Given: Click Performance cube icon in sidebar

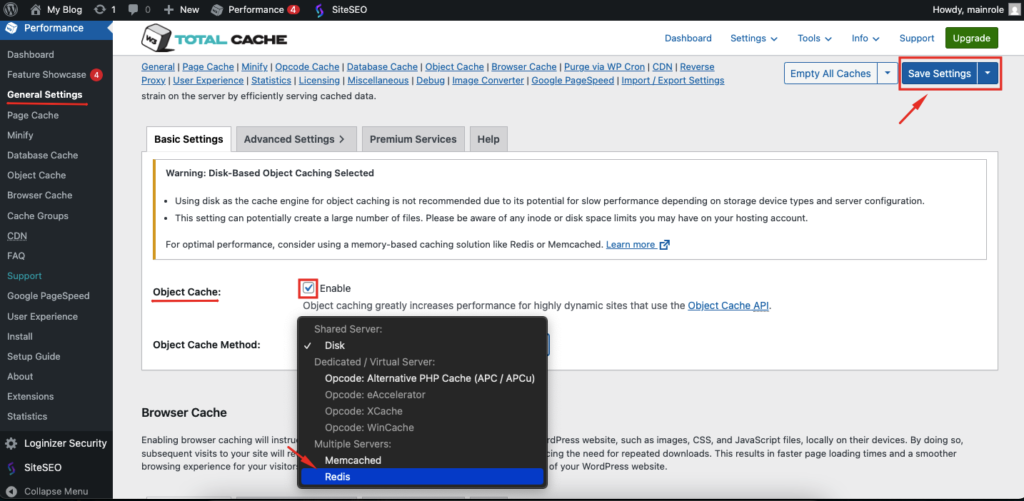Looking at the screenshot, I should tap(12, 28).
